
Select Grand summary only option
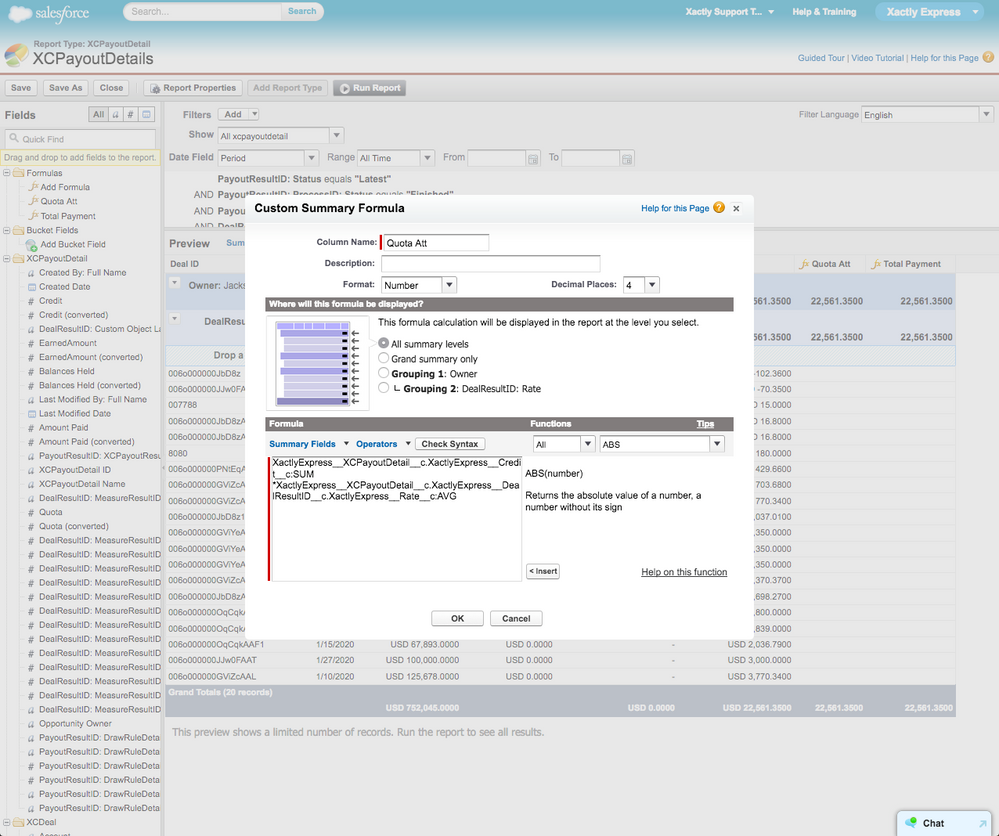tap(384, 358)
